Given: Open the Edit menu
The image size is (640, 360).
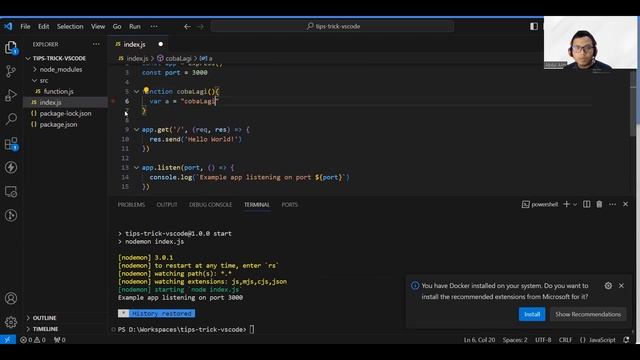Looking at the screenshot, I should point(44,27).
